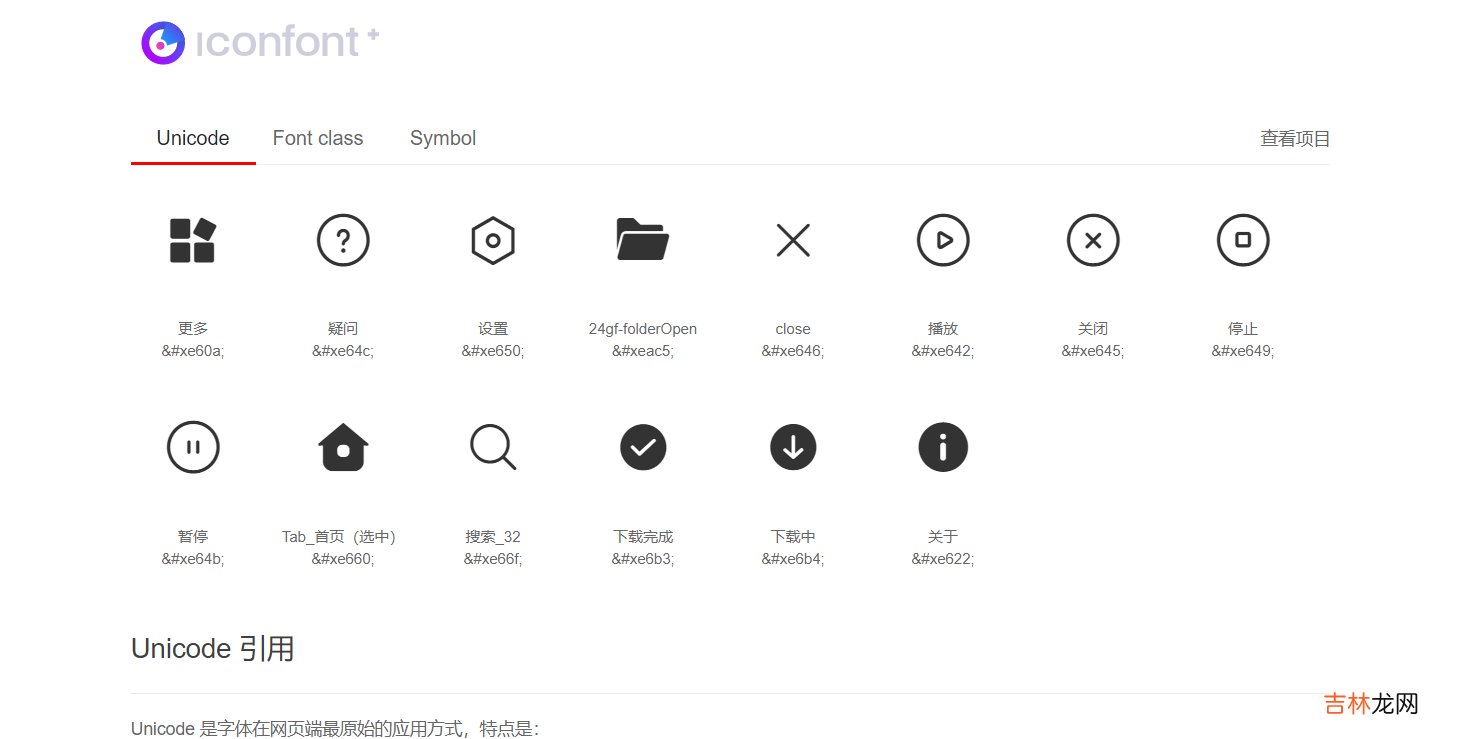Click the plain close X icon
The image size is (1459, 739).
793,240
